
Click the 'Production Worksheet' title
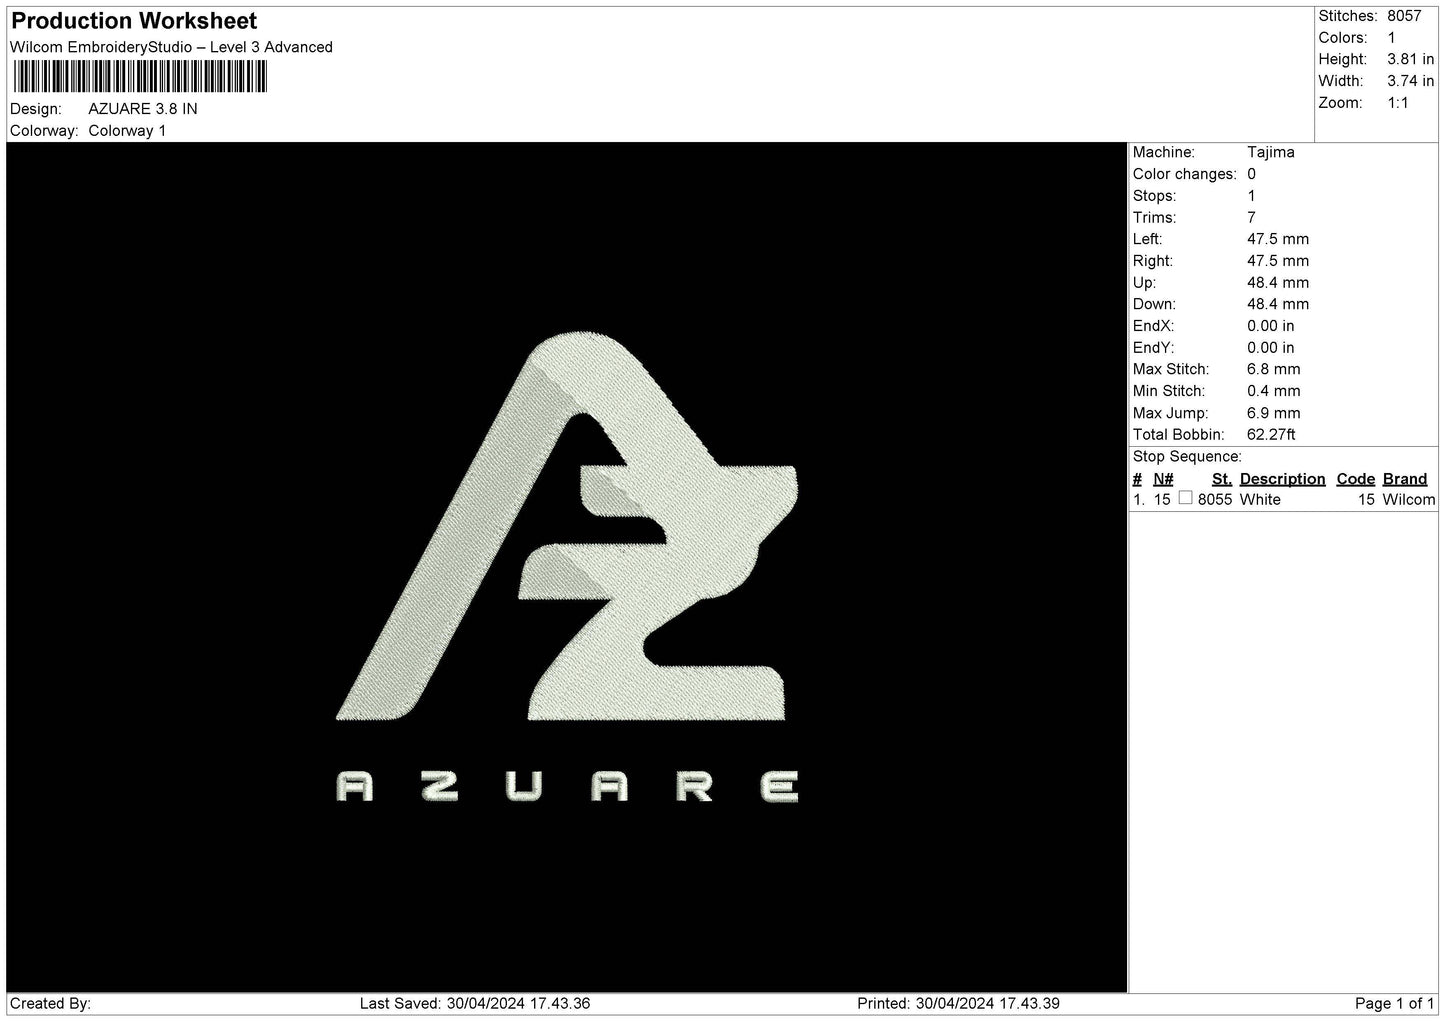[x=134, y=21]
